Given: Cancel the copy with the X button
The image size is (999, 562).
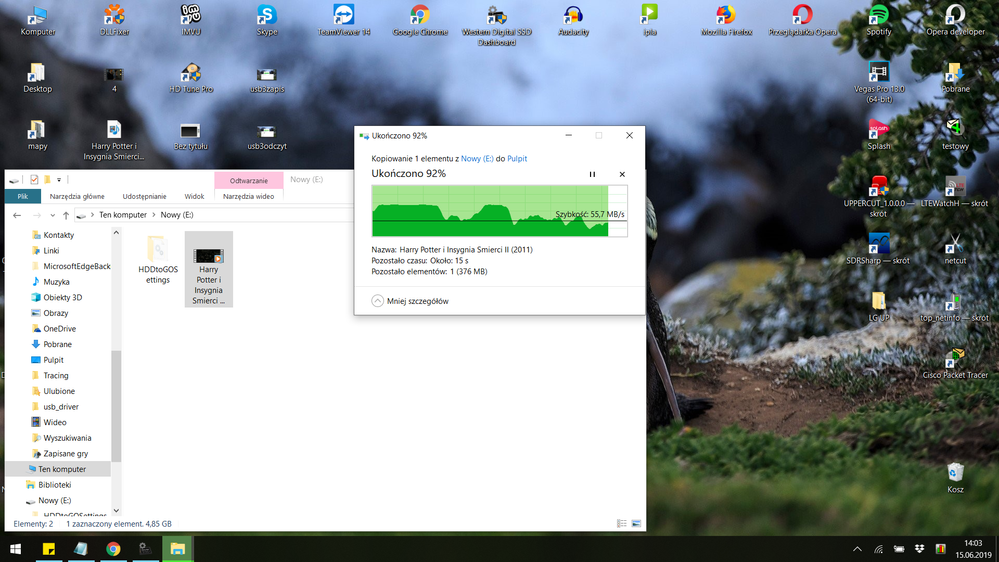Looking at the screenshot, I should (x=622, y=174).
